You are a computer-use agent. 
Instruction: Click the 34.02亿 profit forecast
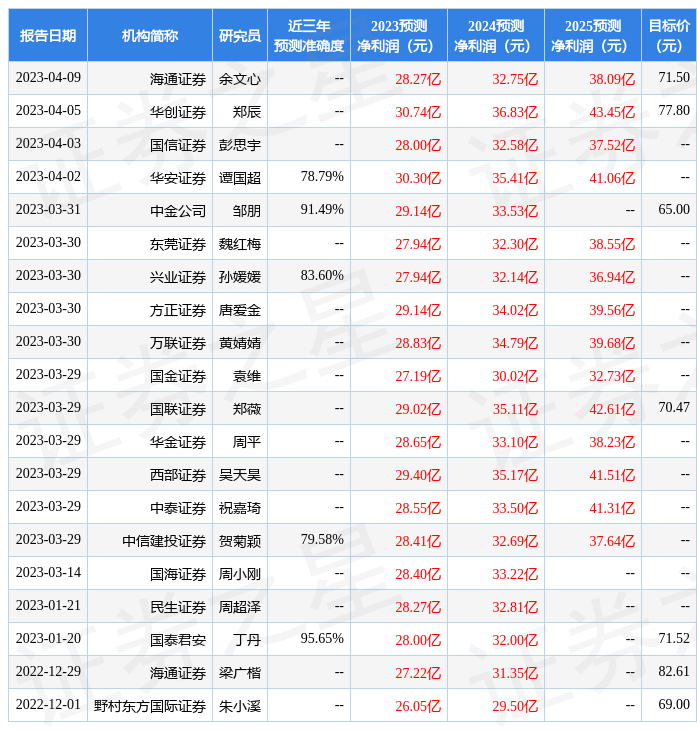tap(515, 311)
